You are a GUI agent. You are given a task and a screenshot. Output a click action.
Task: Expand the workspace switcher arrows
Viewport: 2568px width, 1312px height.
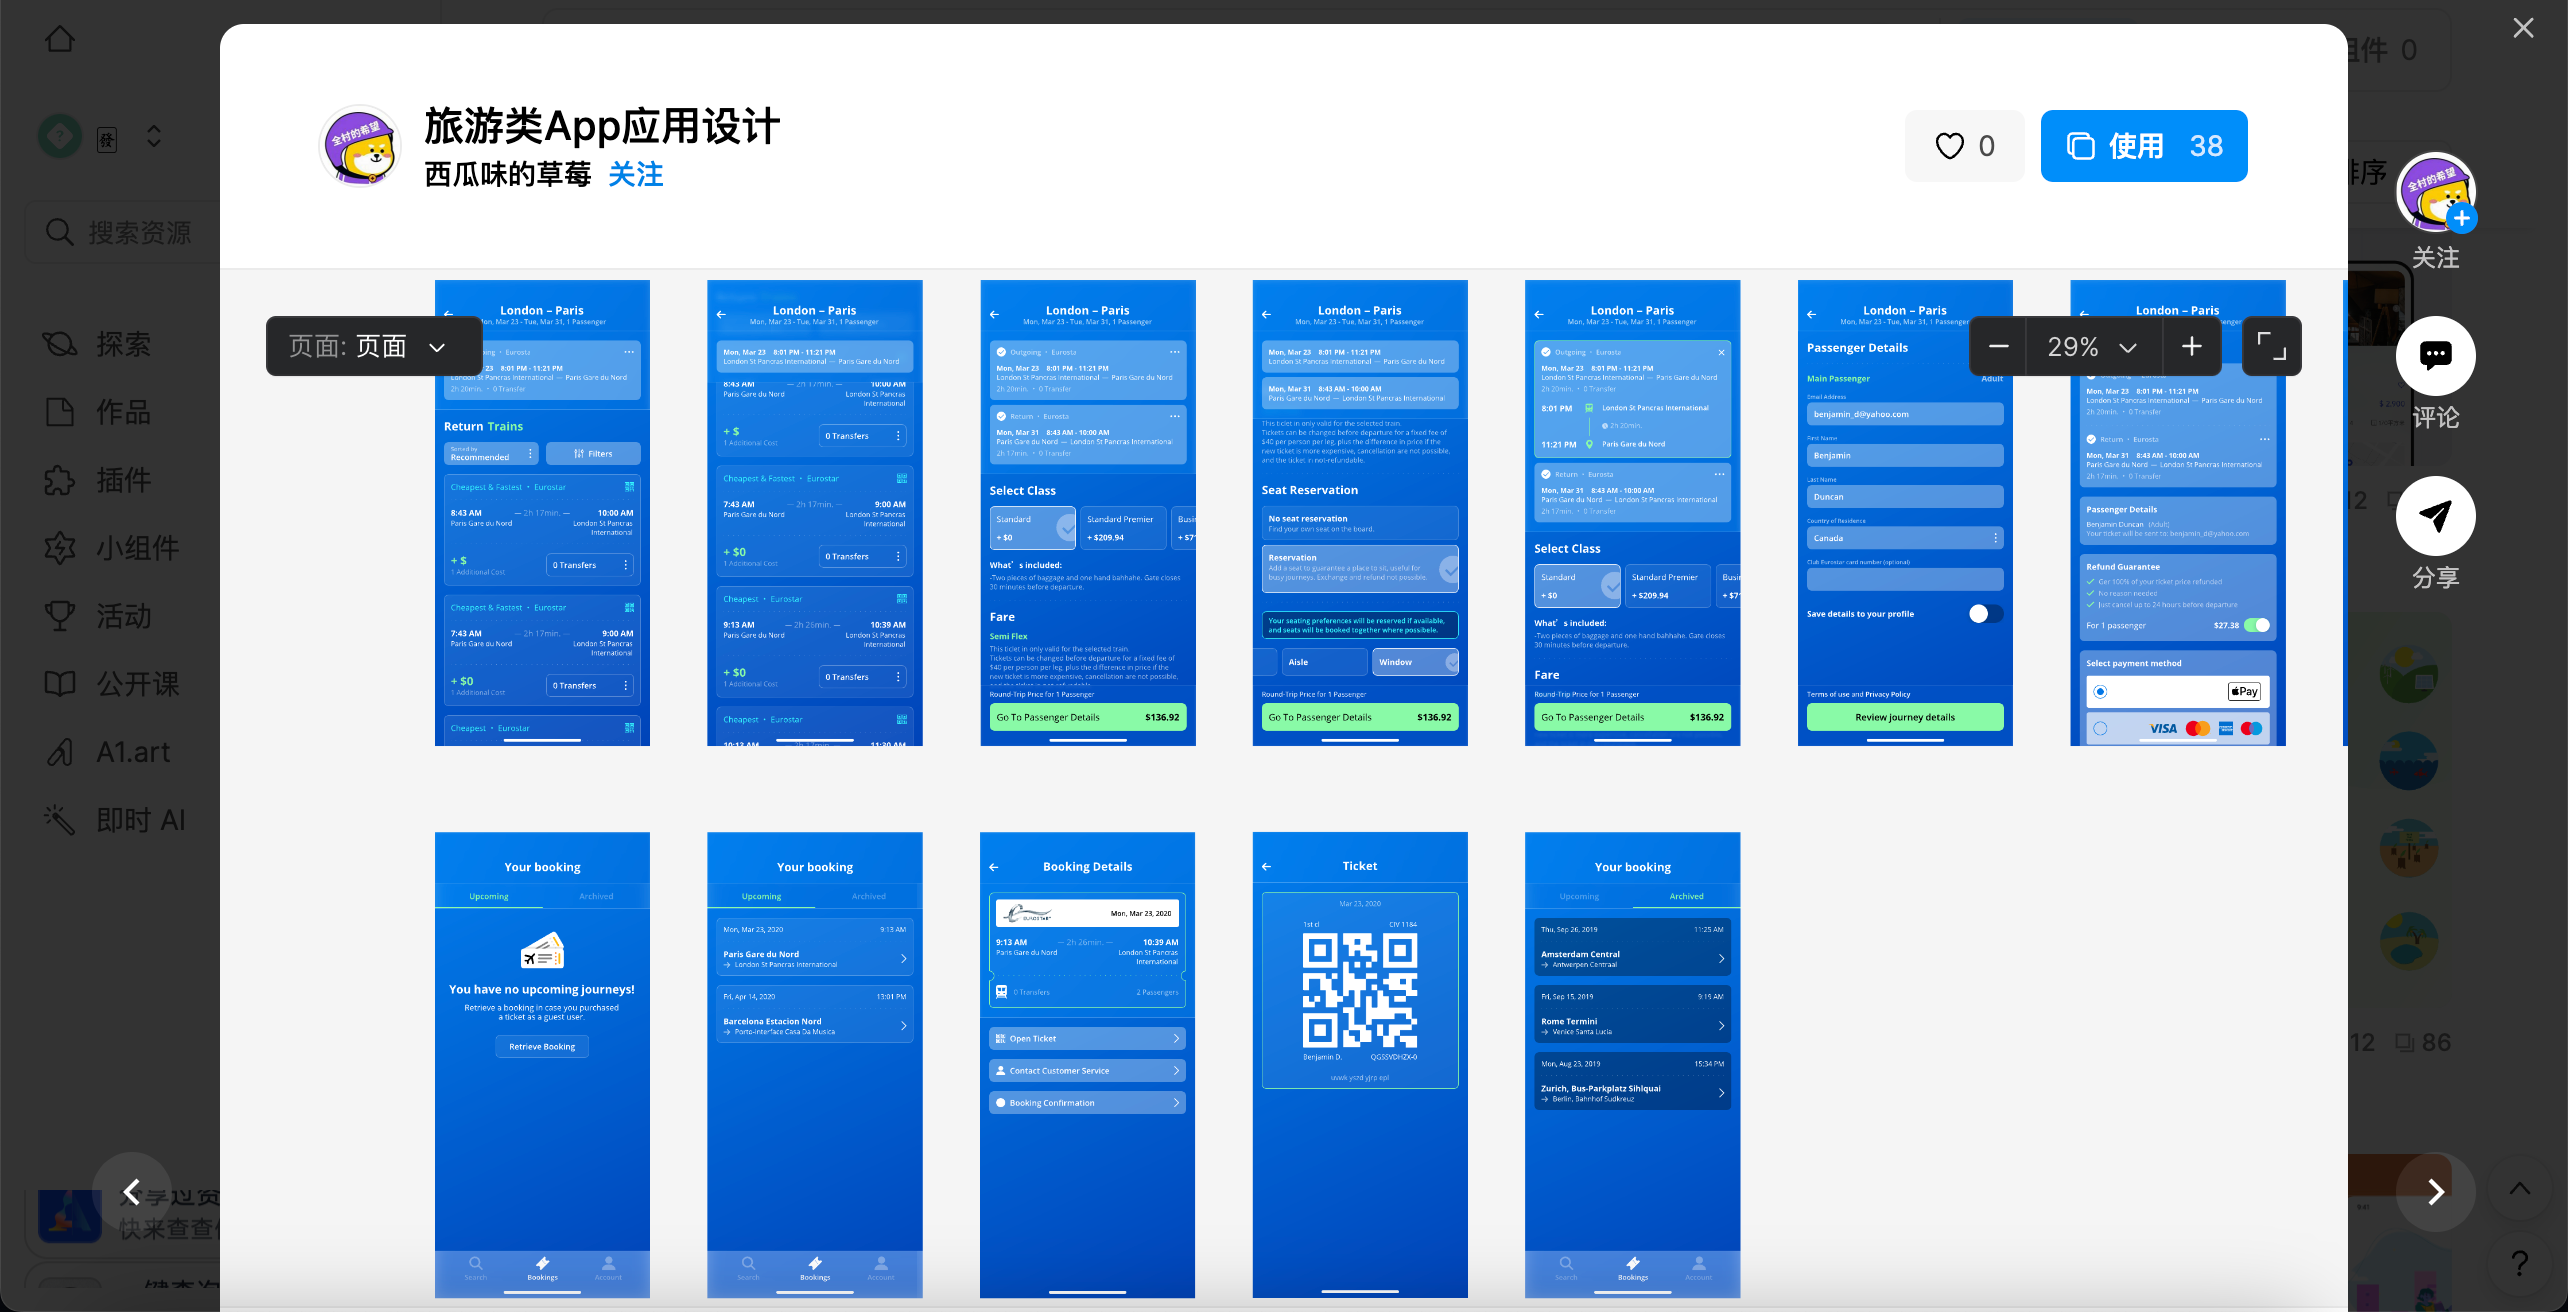(154, 136)
